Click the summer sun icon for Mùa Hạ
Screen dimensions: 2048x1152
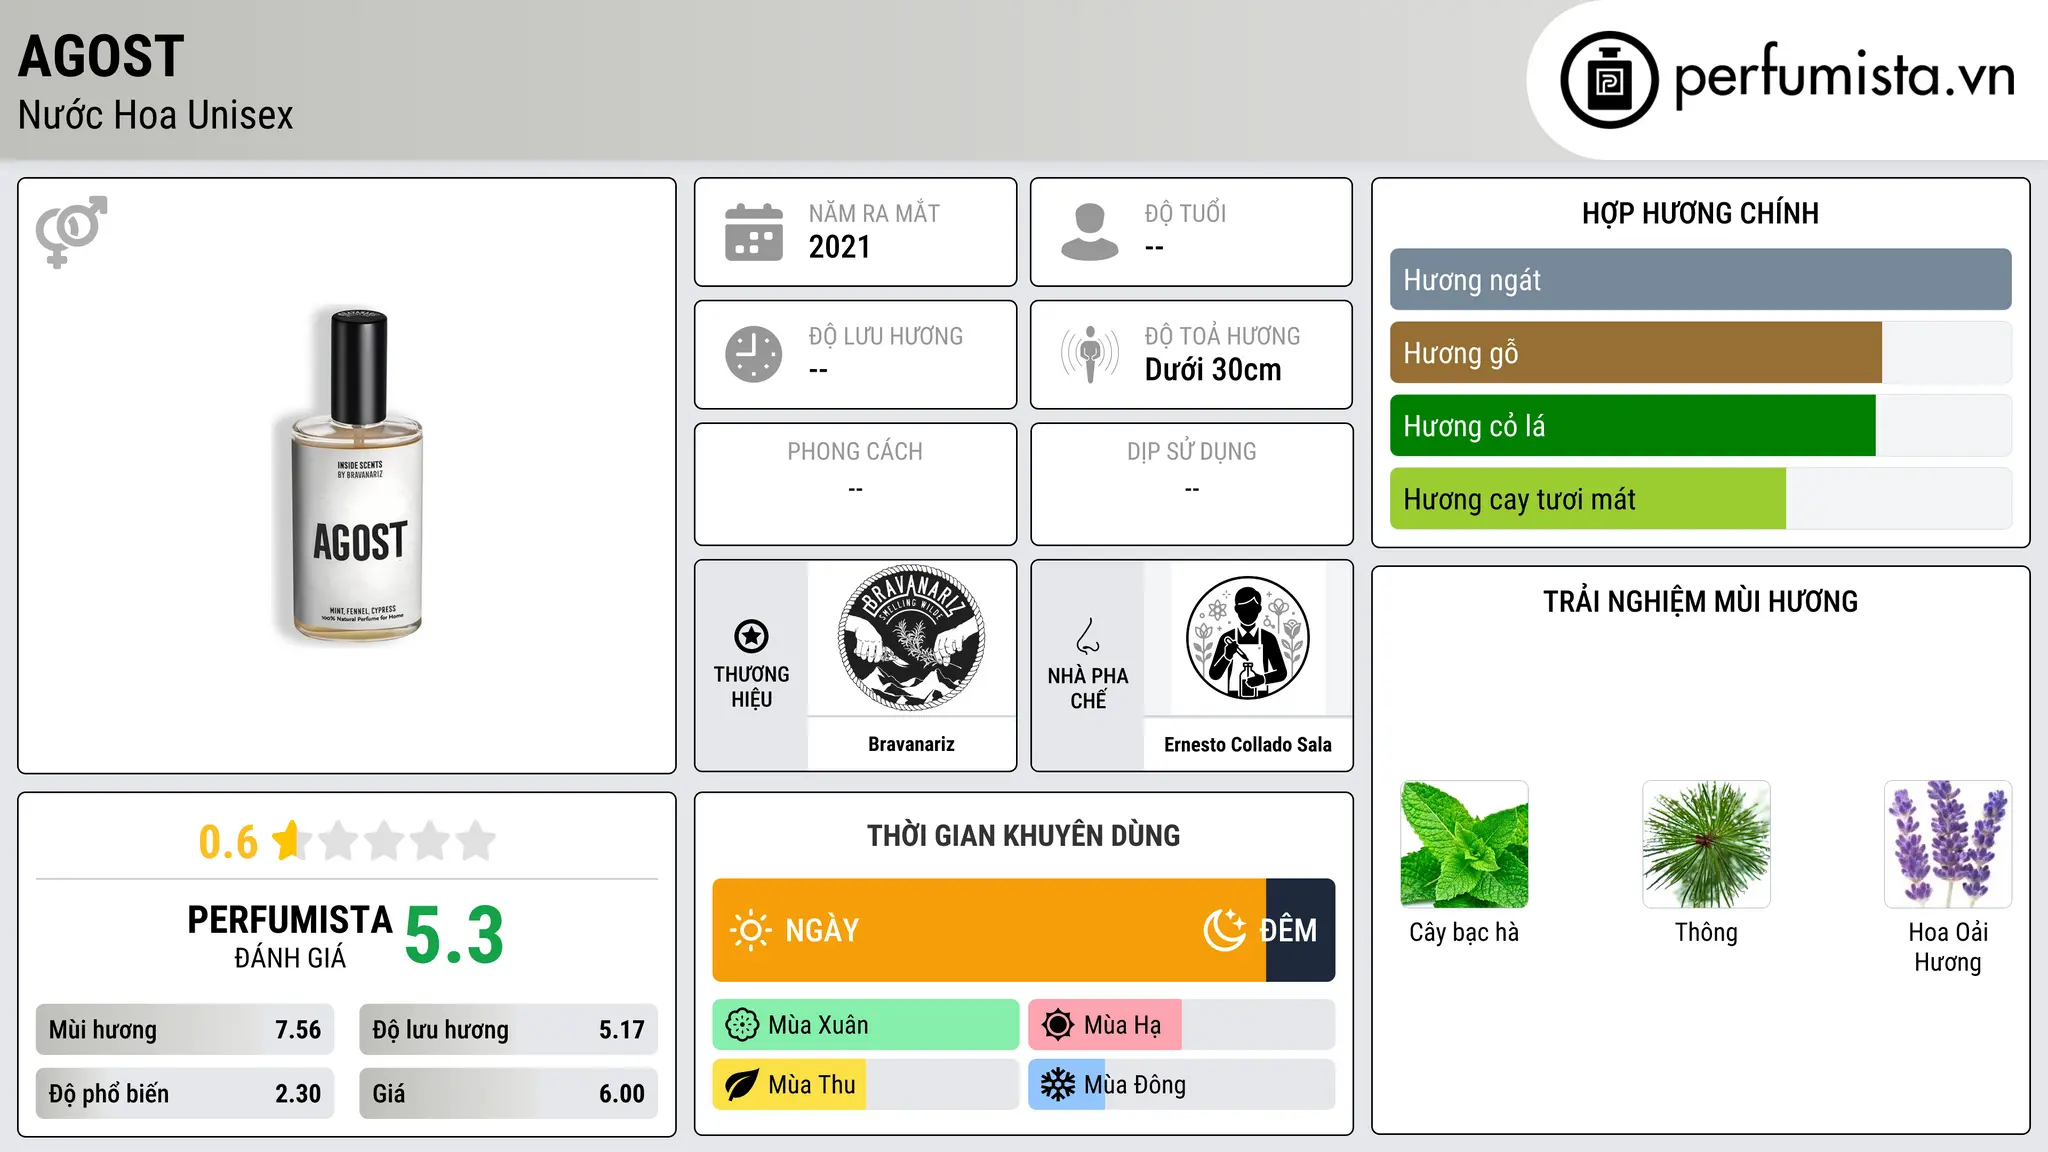click(x=1058, y=1025)
